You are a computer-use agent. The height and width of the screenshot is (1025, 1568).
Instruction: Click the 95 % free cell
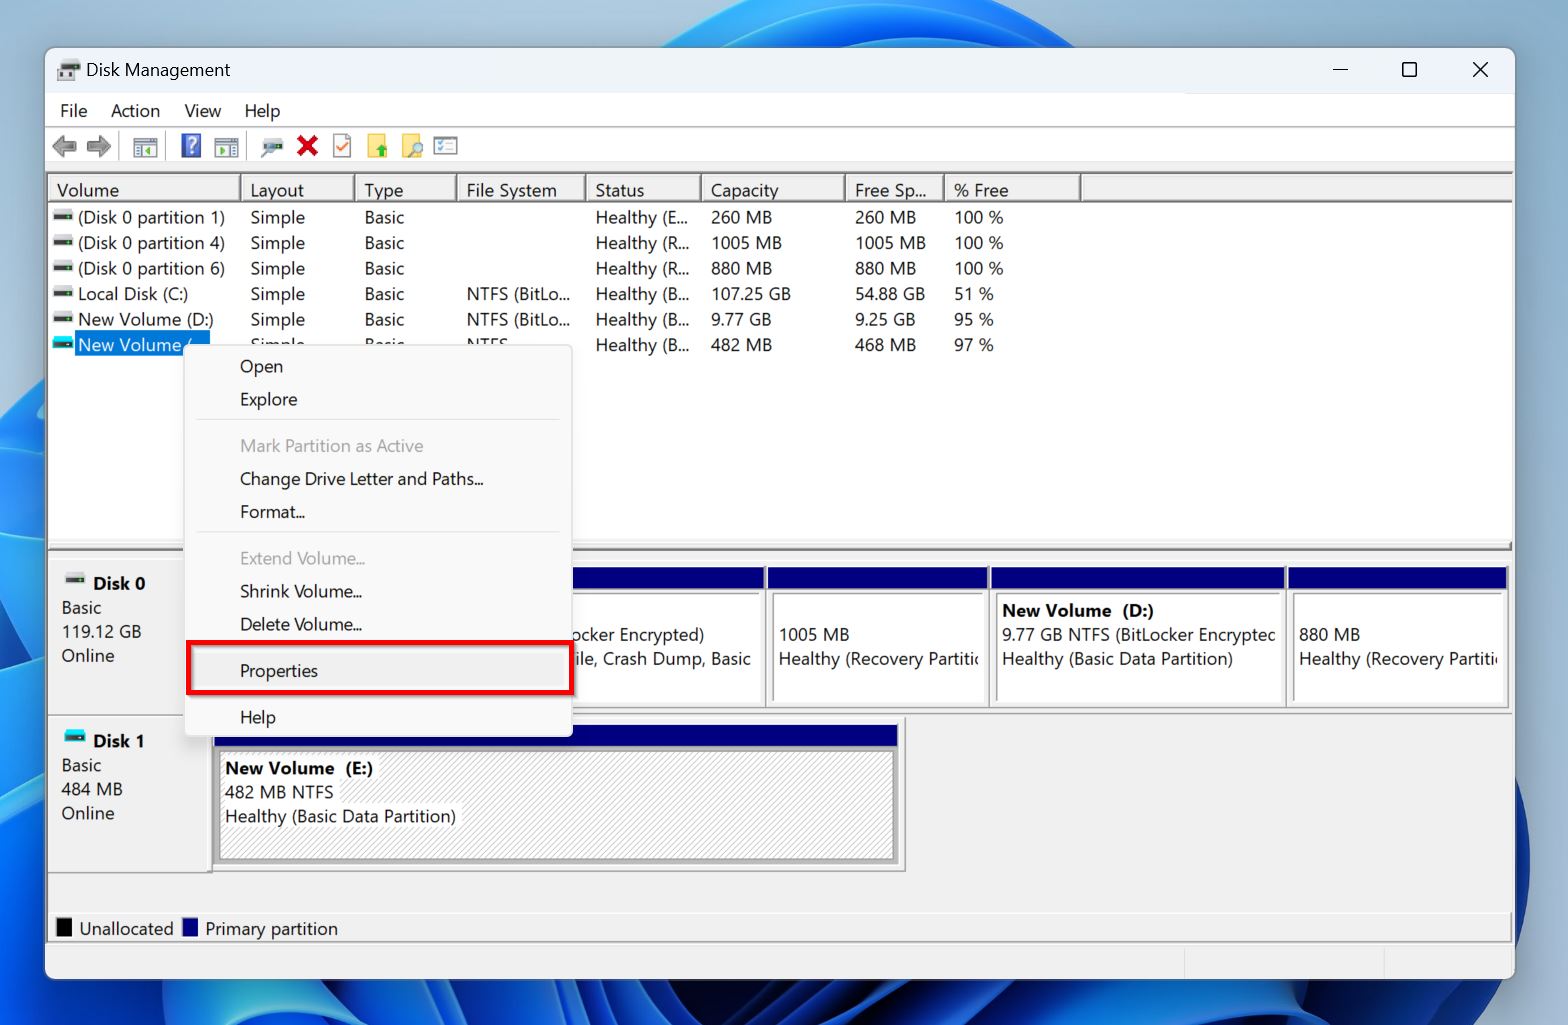pyautogui.click(x=973, y=319)
